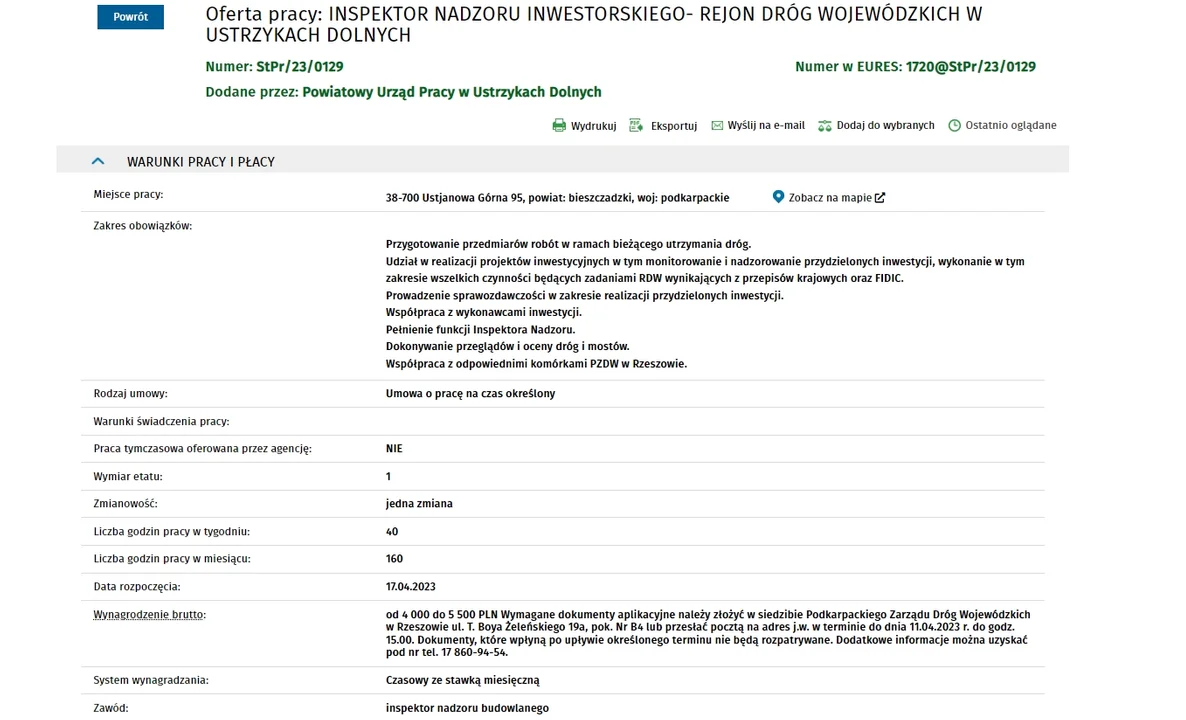The width and height of the screenshot is (1186, 720).
Task: Collapse the Warunki pracy i płacy chevron
Action: tap(98, 161)
